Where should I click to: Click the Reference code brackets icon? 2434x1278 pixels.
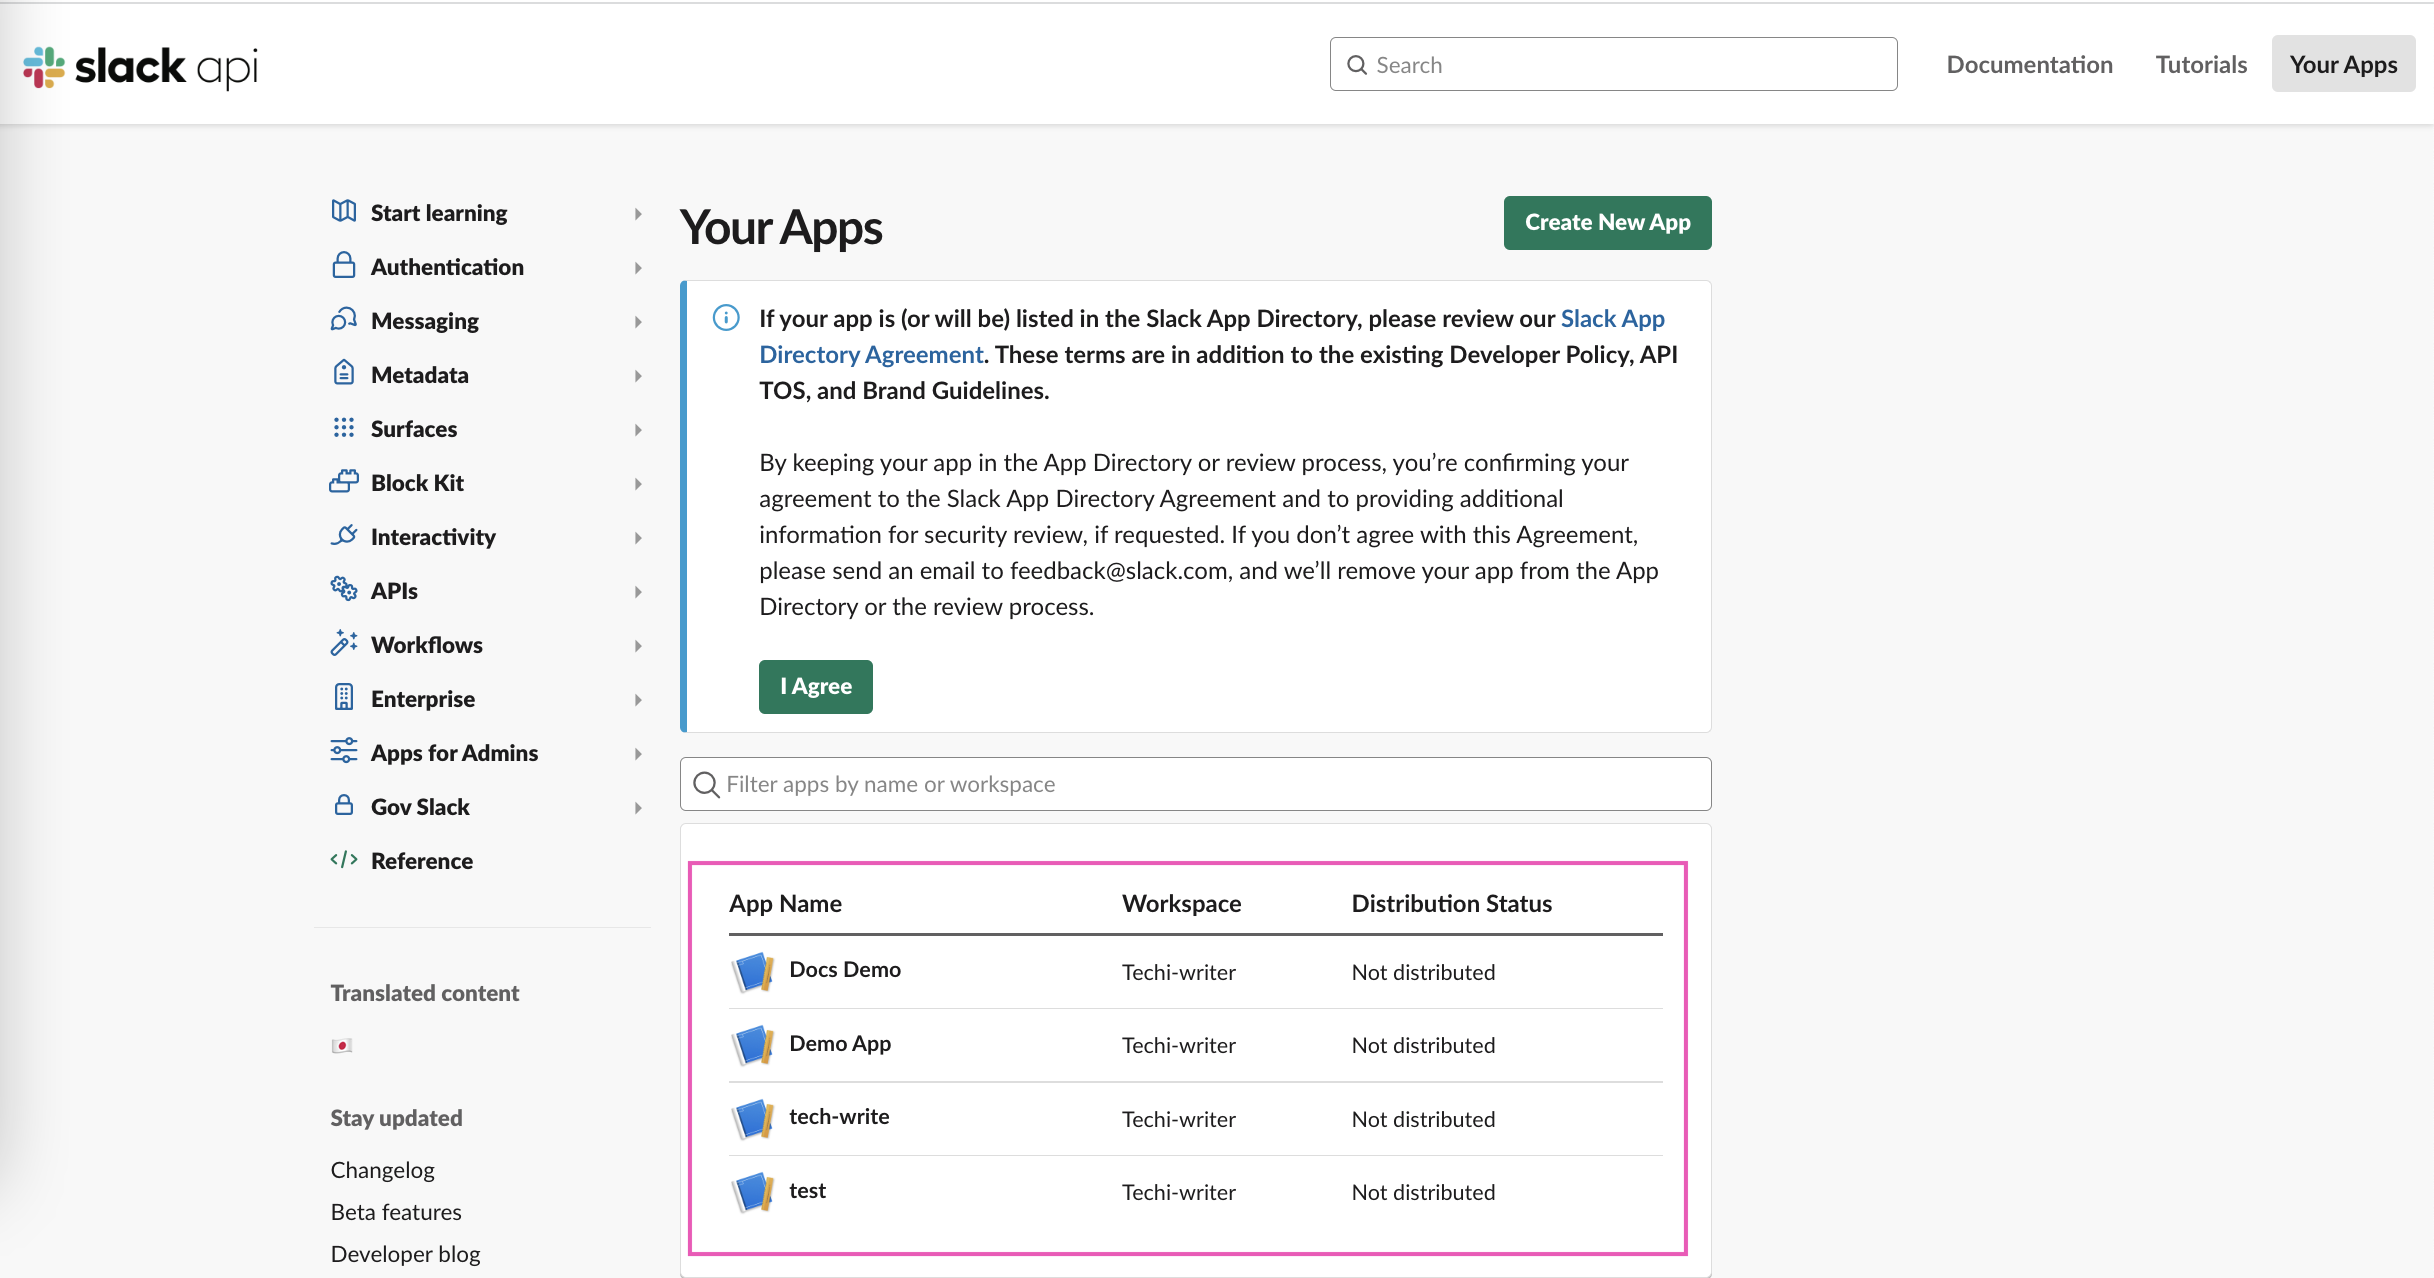[344, 859]
